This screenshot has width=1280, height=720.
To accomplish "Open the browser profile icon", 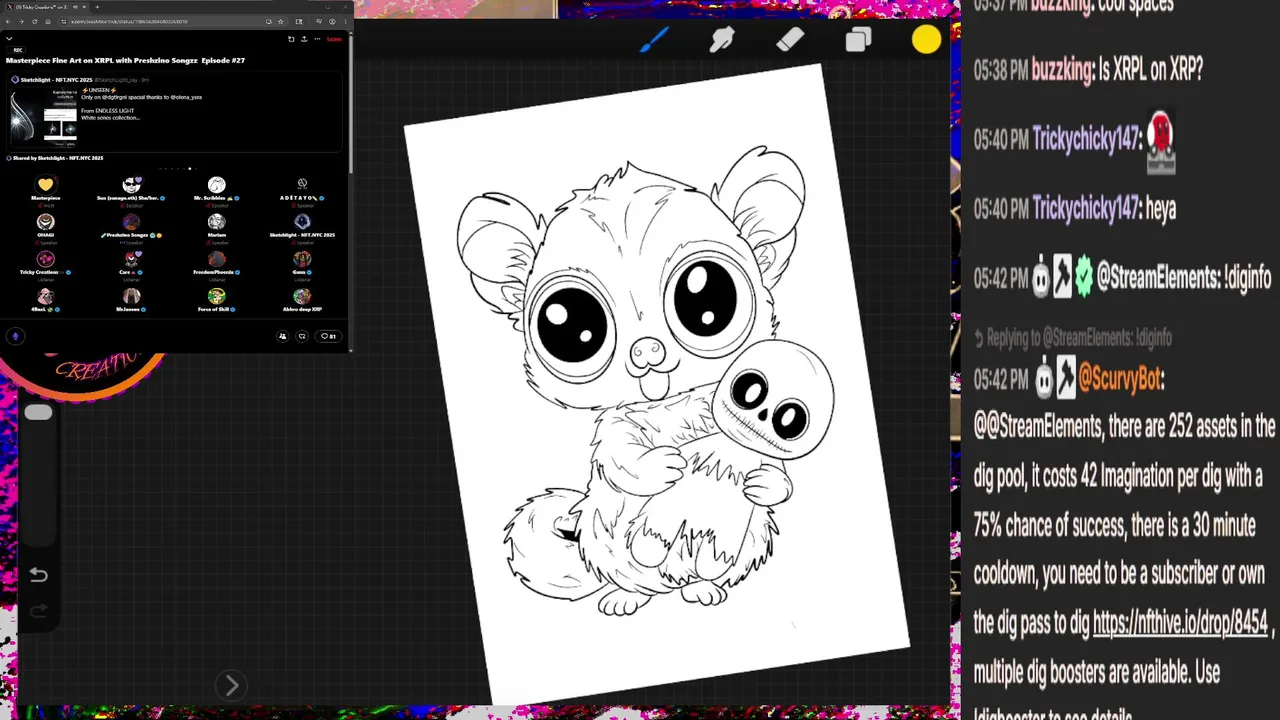I will coord(332,21).
